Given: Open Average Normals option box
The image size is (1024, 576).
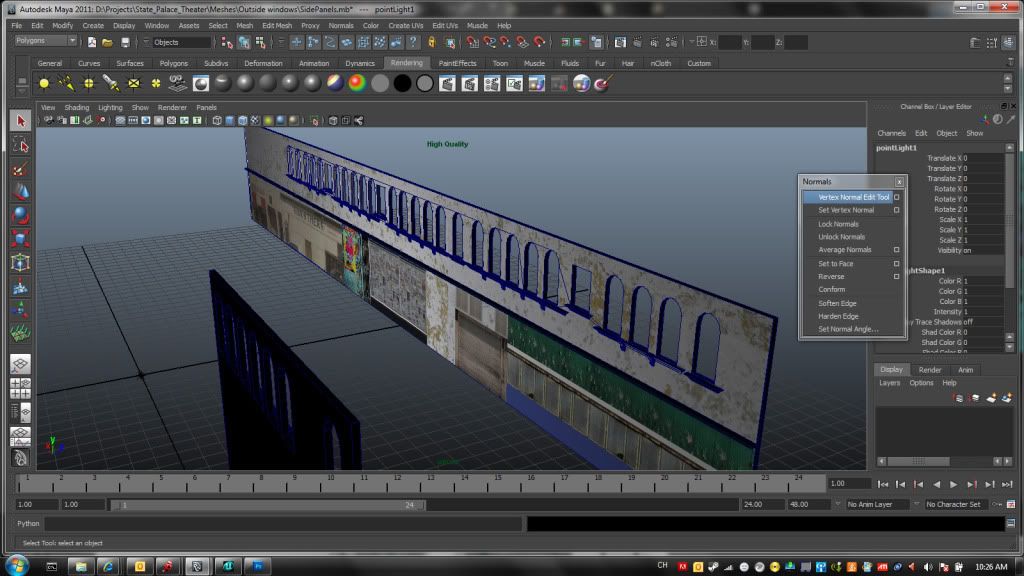Looking at the screenshot, I should (896, 250).
